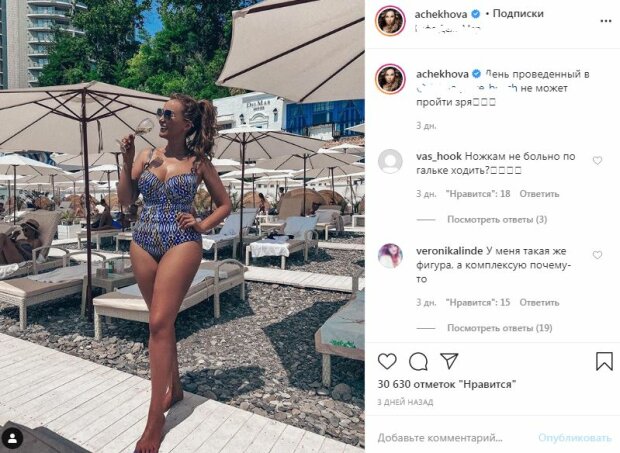Open vas_hook commenter avatar
This screenshot has height=453, width=620.
pyautogui.click(x=390, y=161)
